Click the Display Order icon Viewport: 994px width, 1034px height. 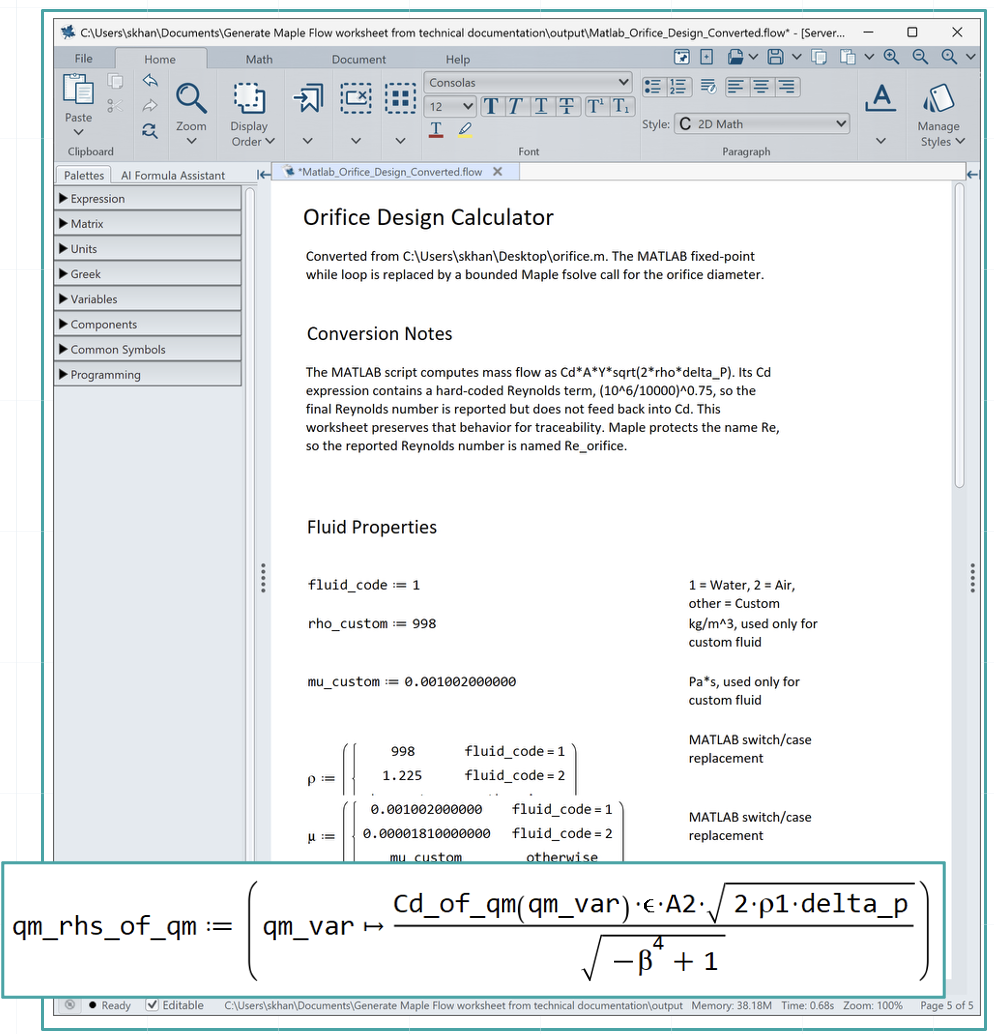249,99
